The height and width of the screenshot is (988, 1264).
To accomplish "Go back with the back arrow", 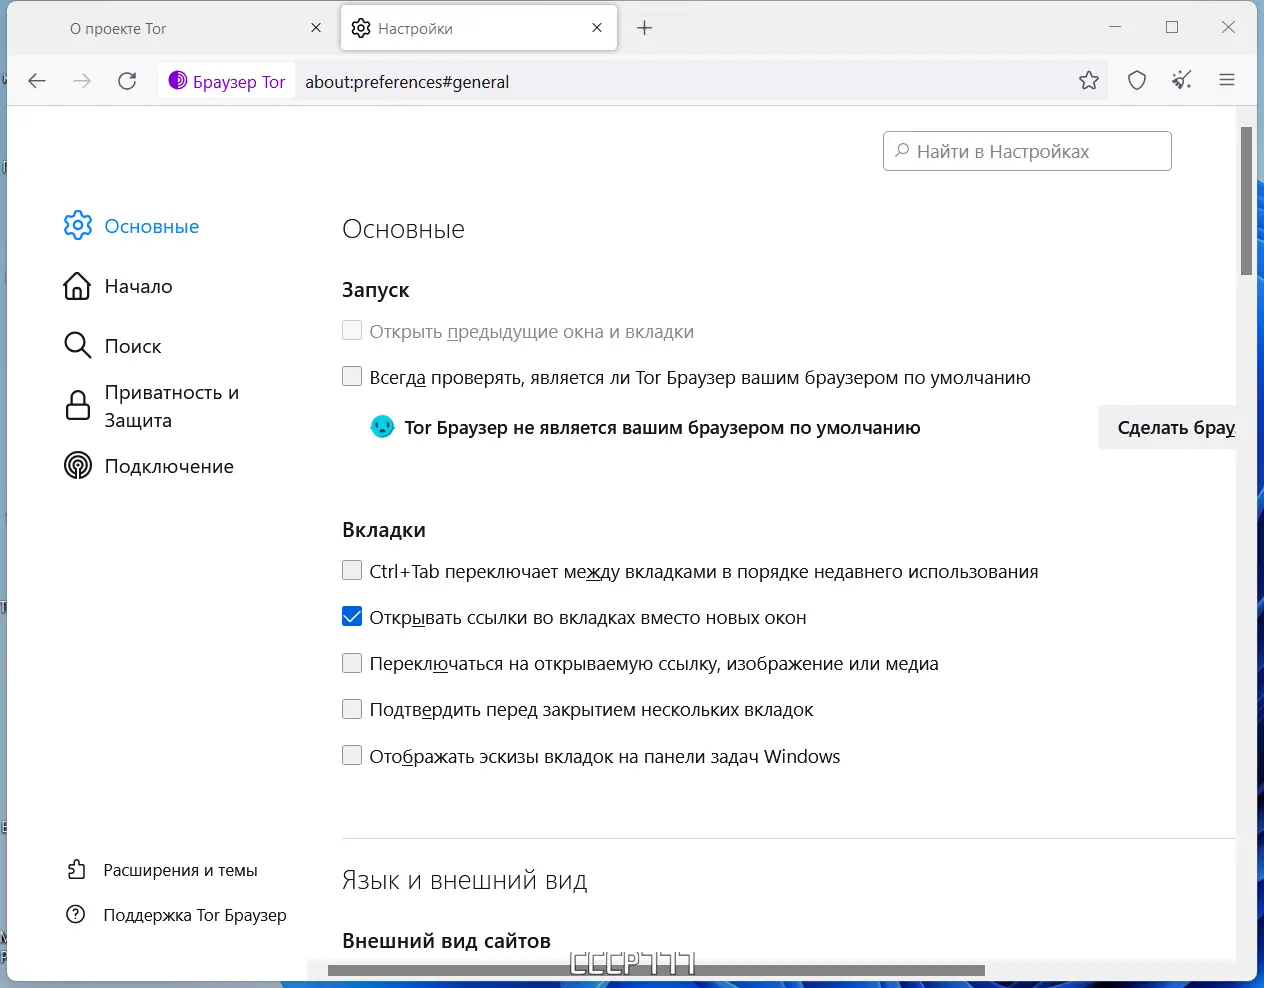I will pos(37,81).
